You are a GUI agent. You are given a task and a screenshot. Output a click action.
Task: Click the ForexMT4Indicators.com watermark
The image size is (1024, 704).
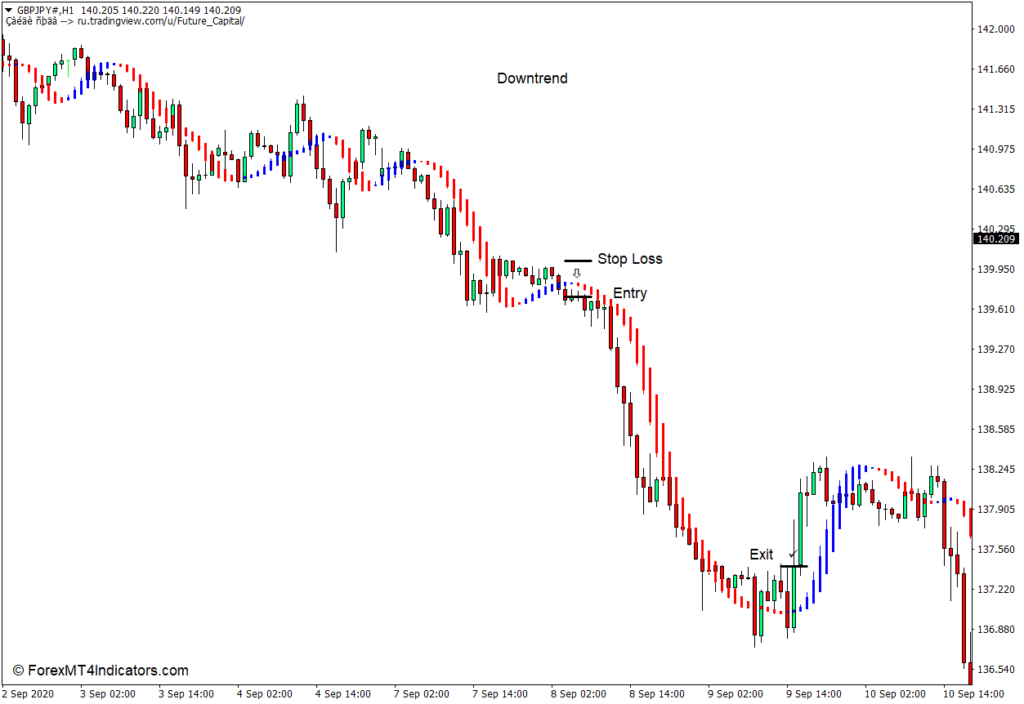pyautogui.click(x=100, y=671)
